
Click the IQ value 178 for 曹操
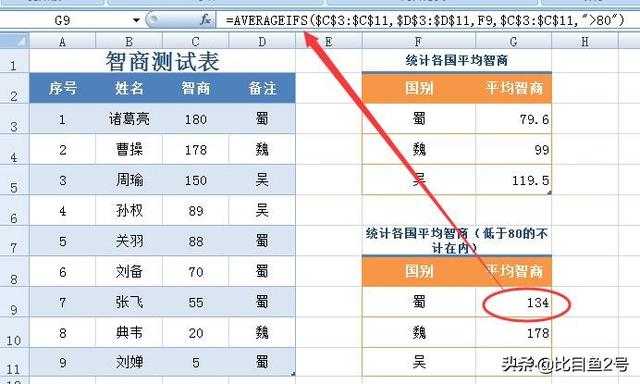tap(196, 149)
